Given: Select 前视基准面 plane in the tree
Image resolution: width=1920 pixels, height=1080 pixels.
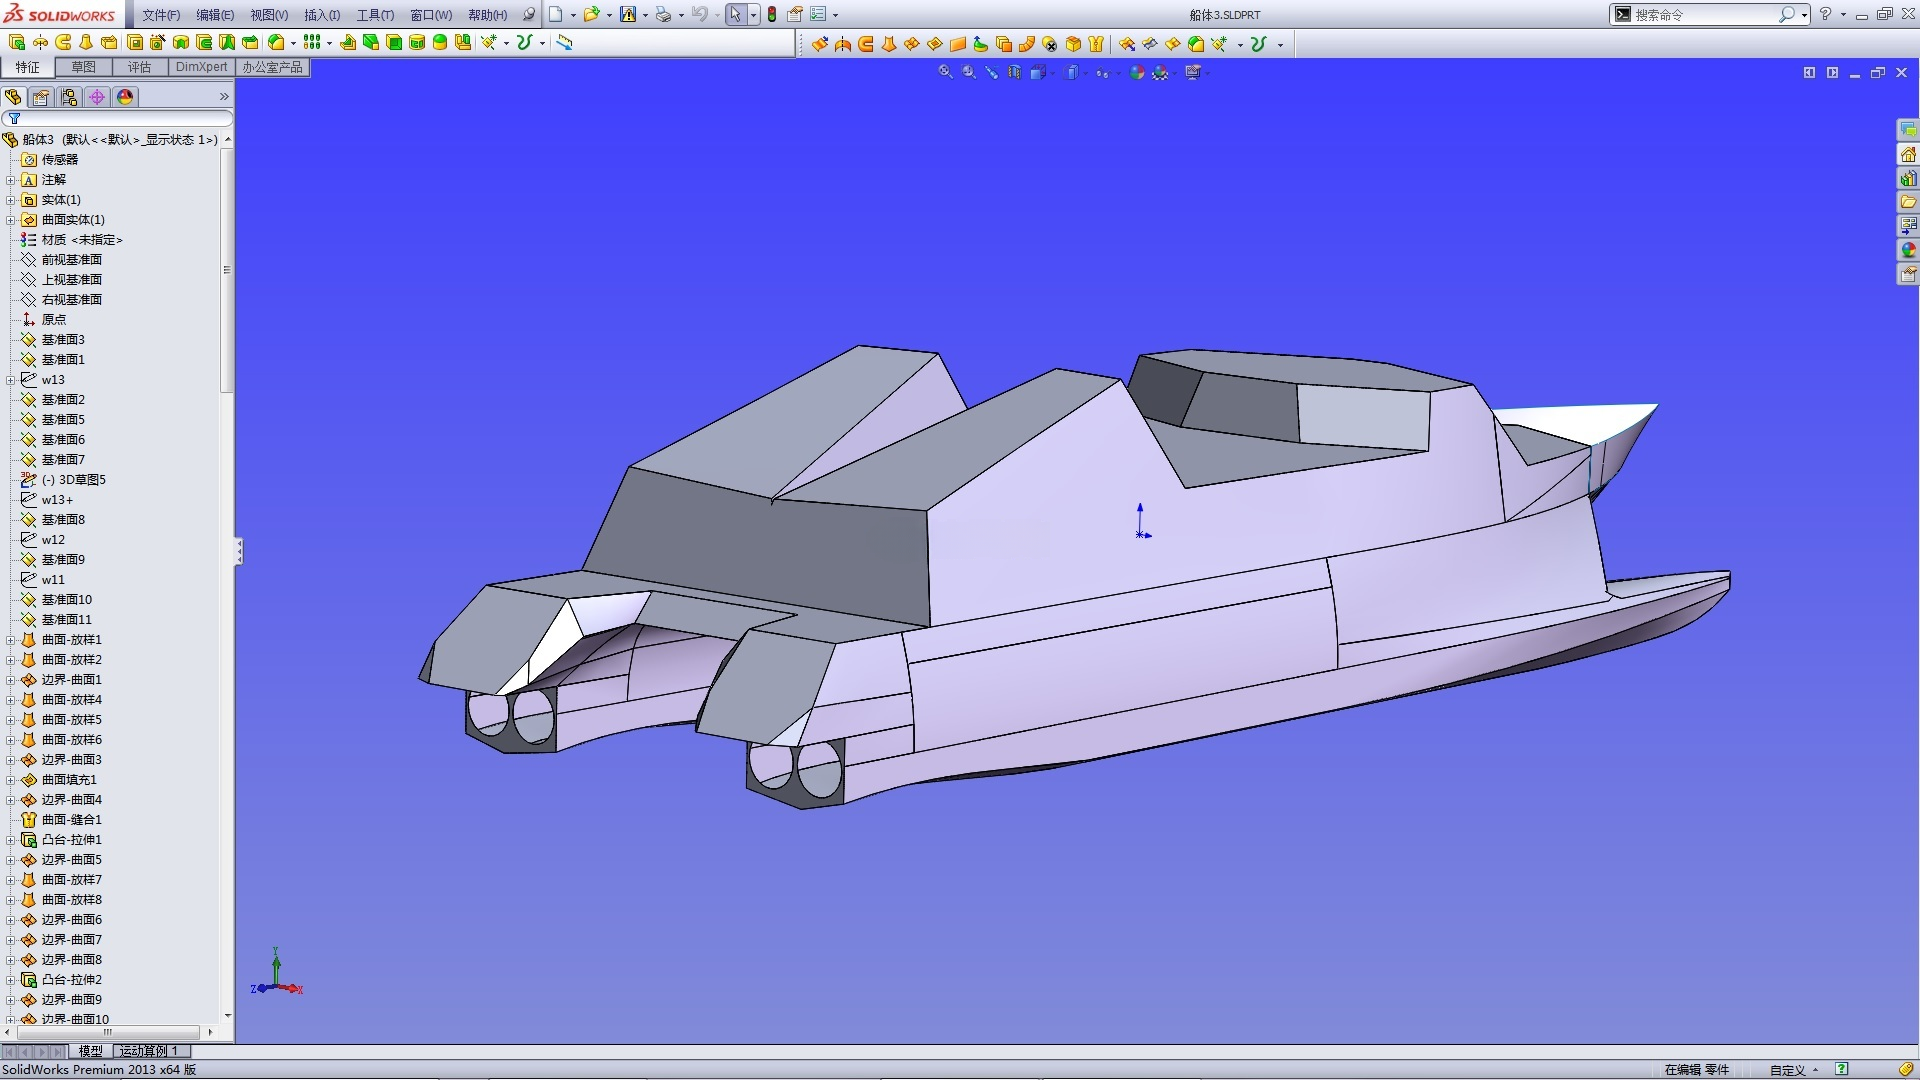Looking at the screenshot, I should [x=71, y=260].
